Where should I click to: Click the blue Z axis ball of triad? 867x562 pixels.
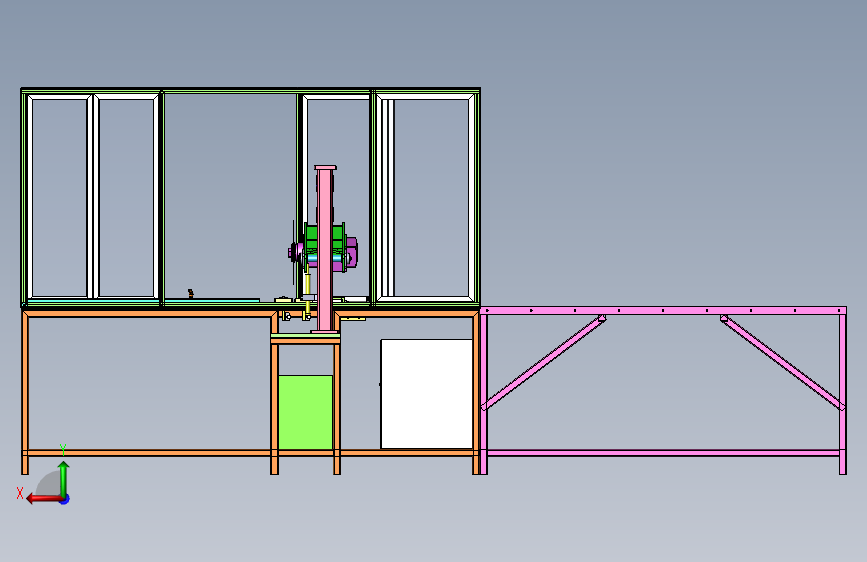[x=65, y=499]
